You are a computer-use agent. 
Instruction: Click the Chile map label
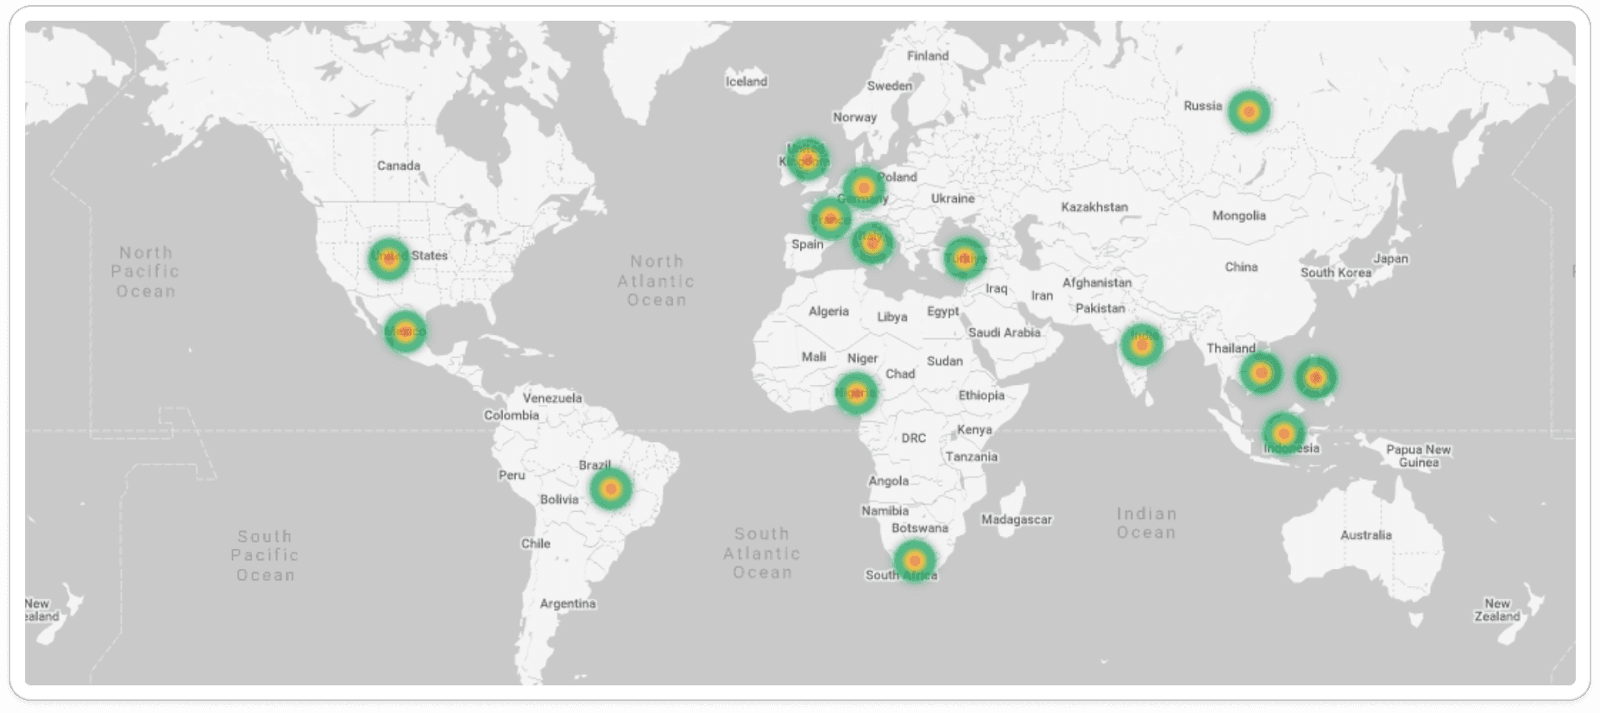(535, 544)
